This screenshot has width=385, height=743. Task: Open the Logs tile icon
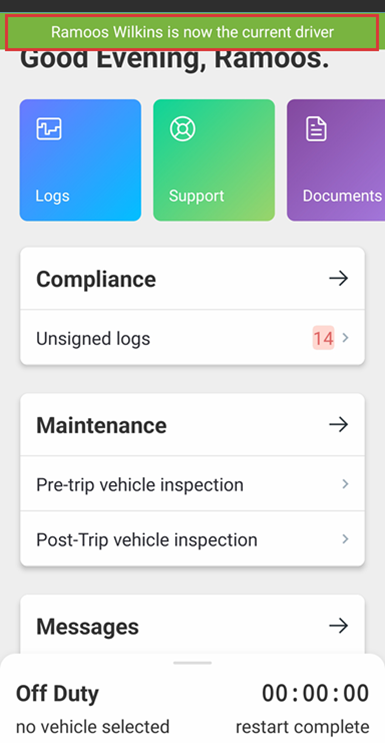pyautogui.click(x=49, y=128)
